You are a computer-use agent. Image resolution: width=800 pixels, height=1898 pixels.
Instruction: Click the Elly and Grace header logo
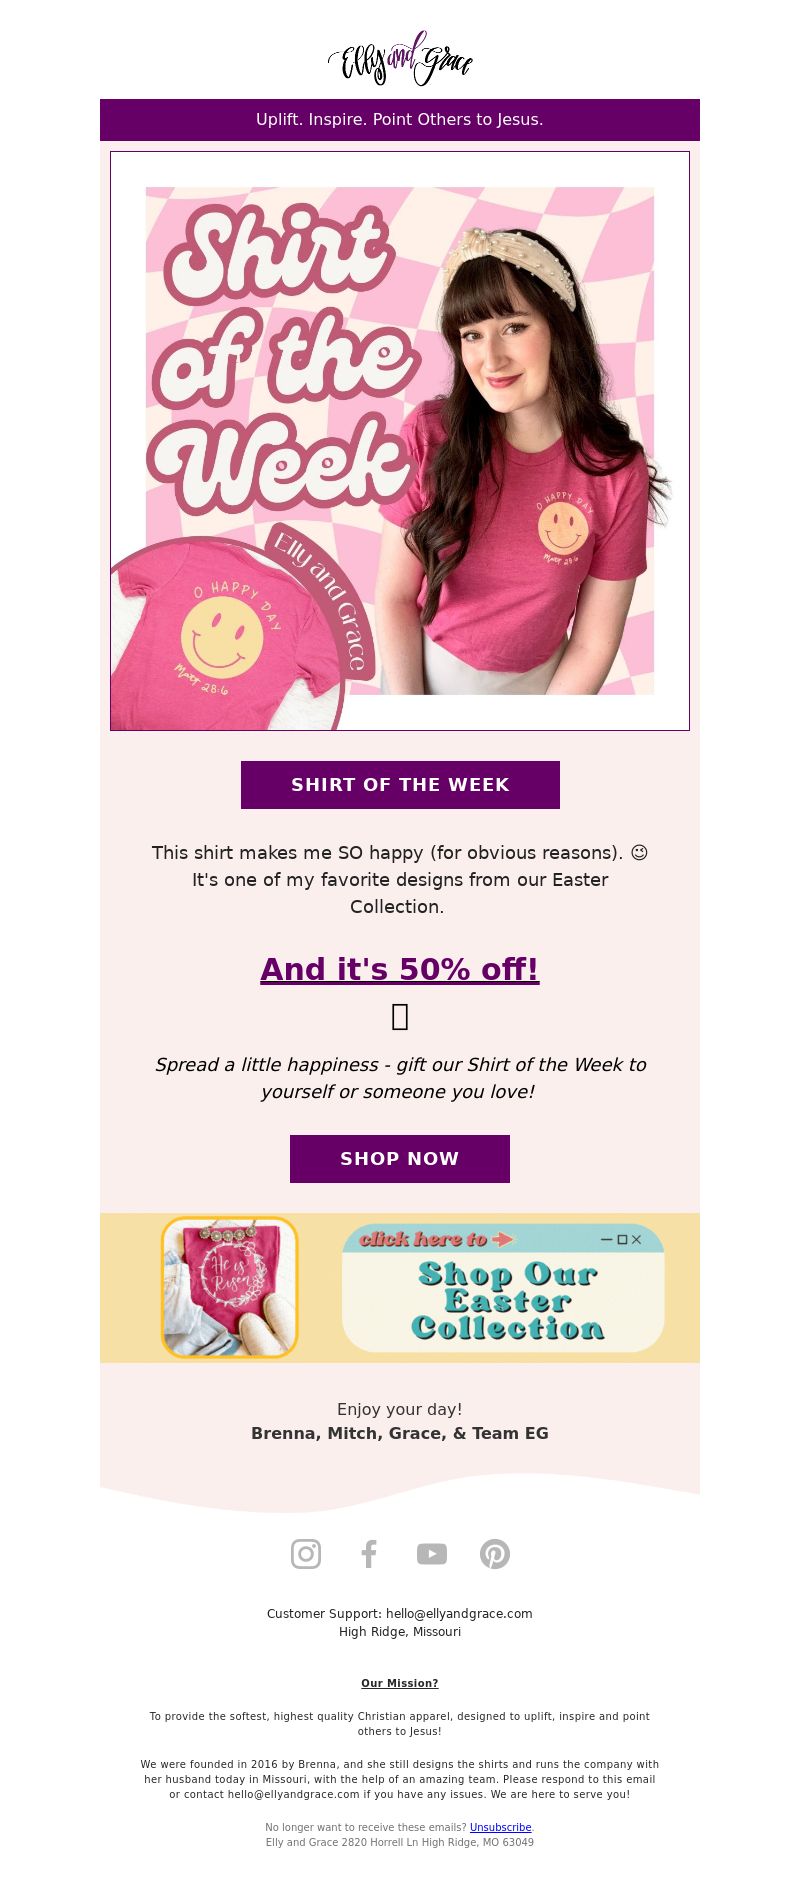pos(400,58)
